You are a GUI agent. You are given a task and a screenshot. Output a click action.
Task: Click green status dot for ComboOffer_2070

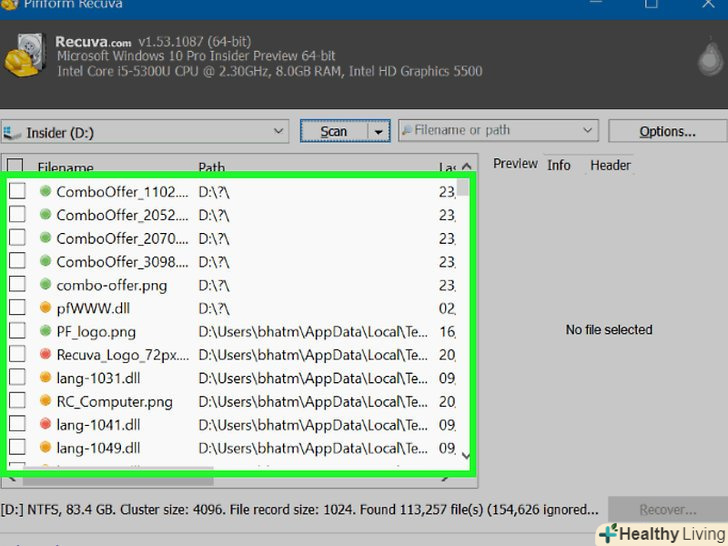[x=45, y=237]
